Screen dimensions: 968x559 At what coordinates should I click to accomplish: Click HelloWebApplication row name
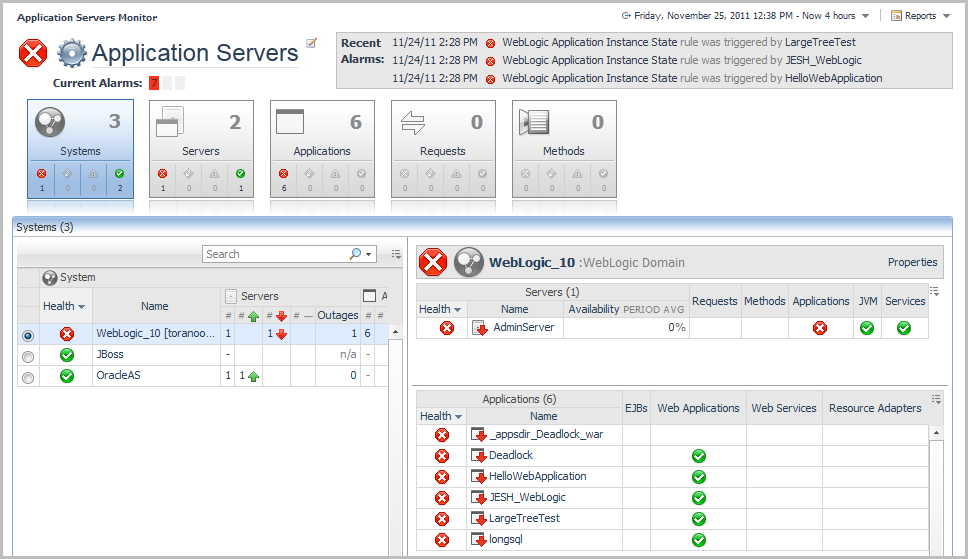538,476
